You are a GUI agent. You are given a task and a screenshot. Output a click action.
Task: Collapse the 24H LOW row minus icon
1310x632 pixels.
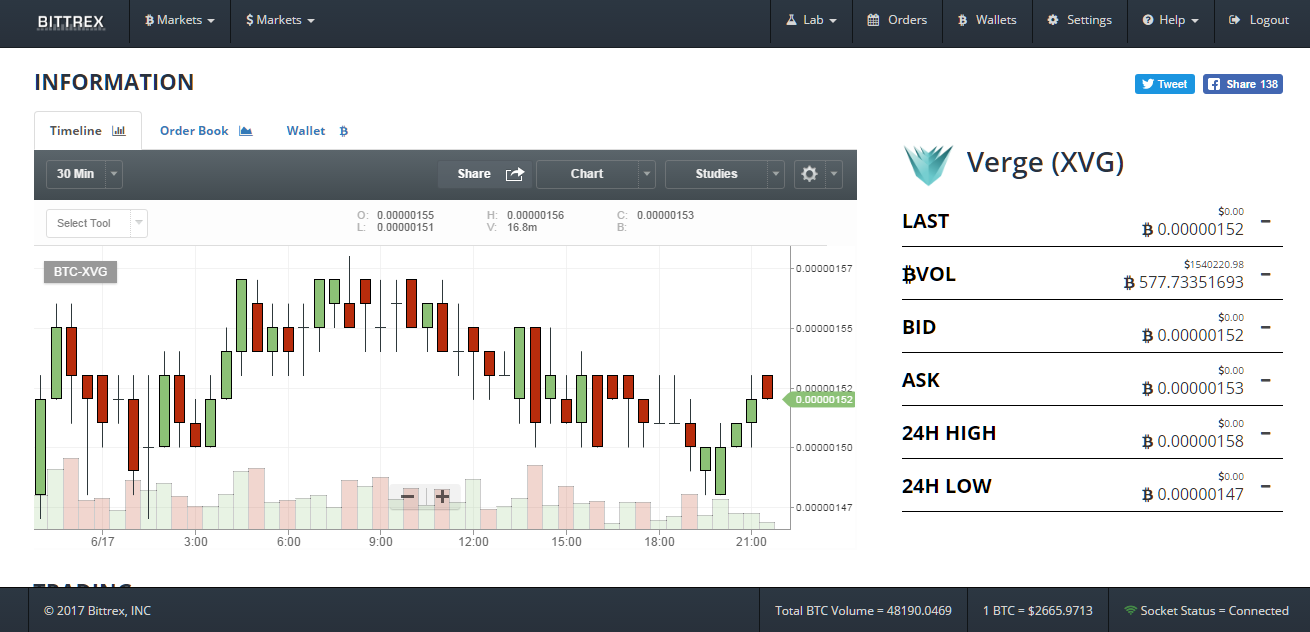(1266, 486)
